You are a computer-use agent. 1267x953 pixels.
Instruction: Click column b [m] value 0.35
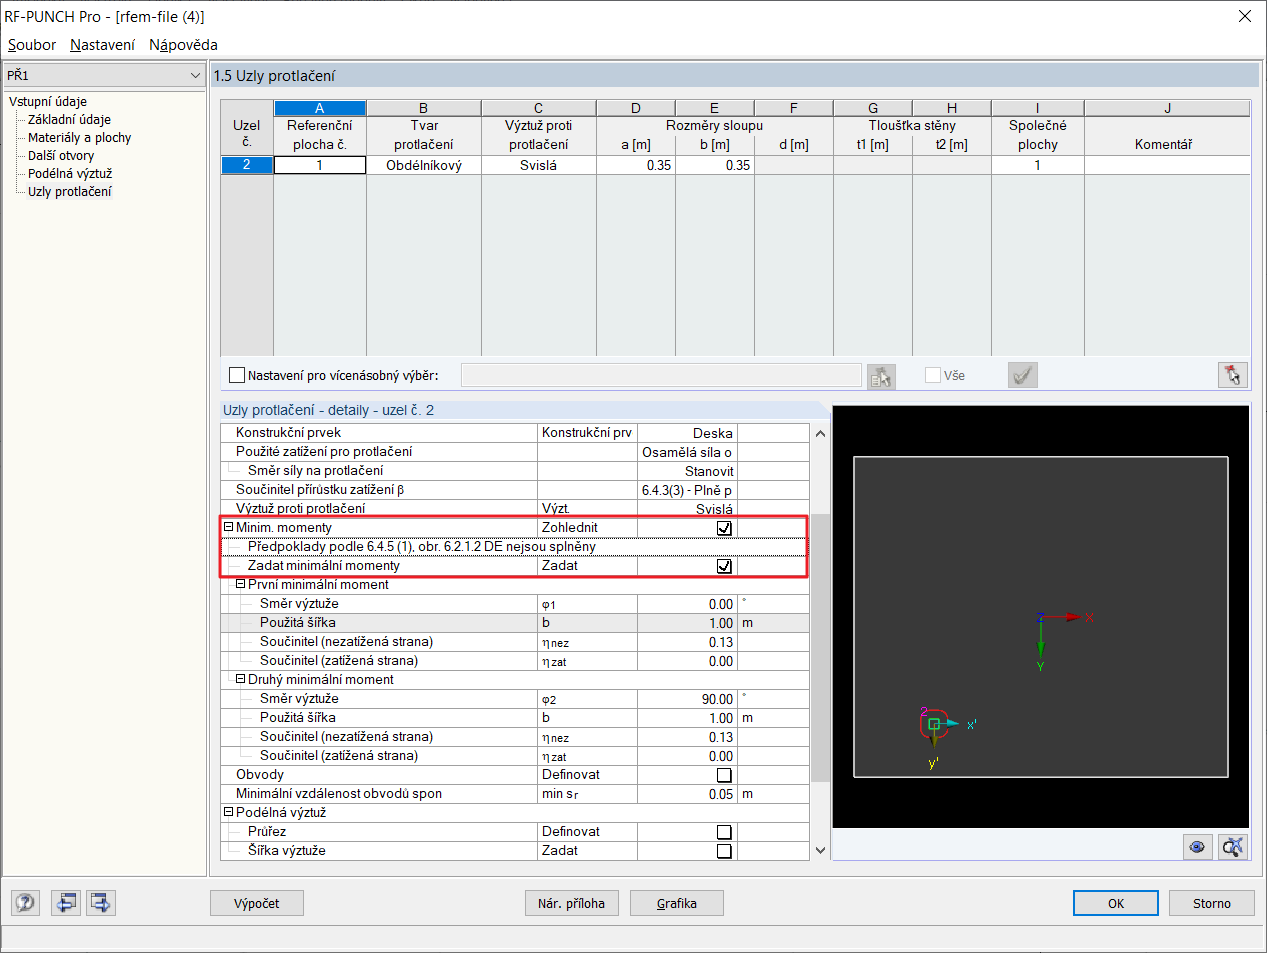coord(715,165)
